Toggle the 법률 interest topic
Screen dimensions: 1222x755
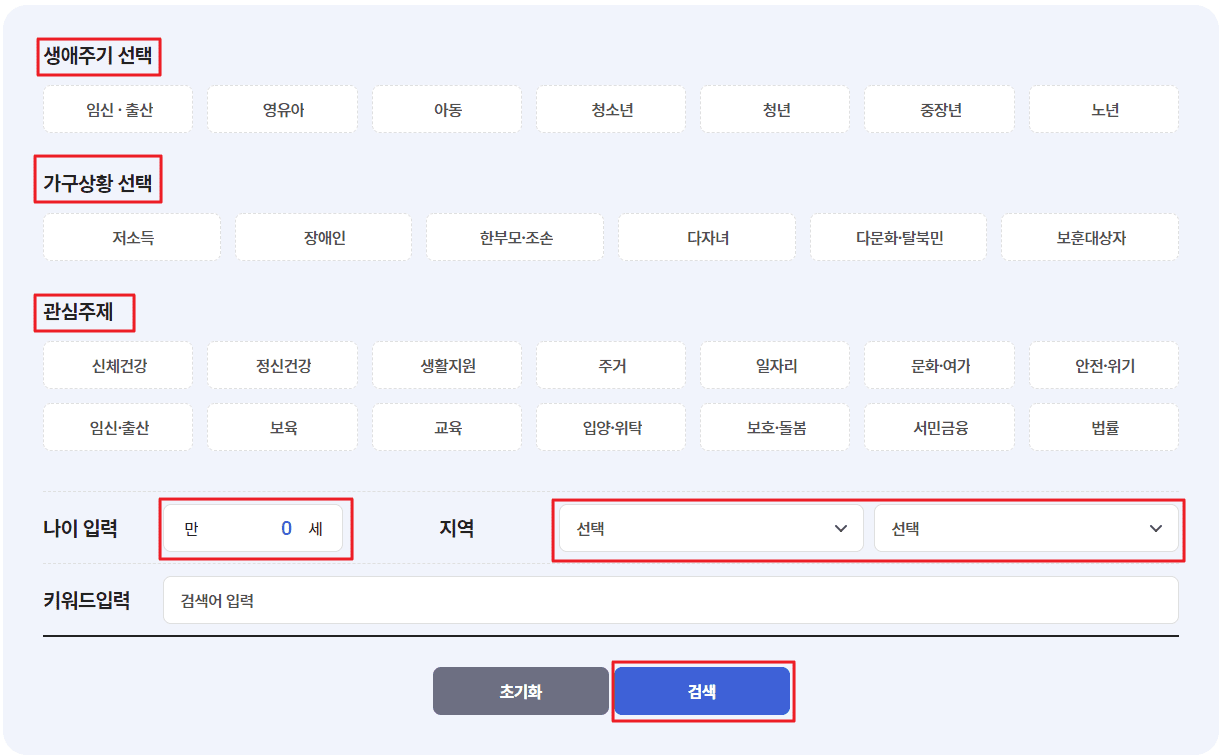click(1104, 427)
